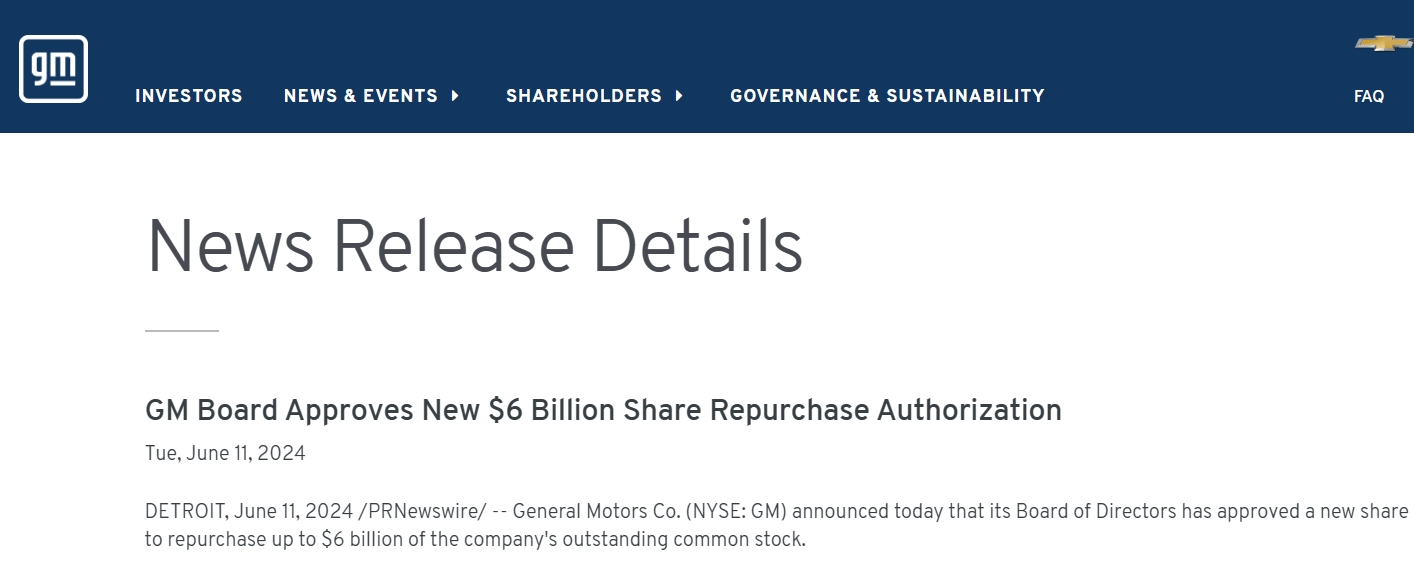Click the $6 Billion Share Repurchase headline

[x=603, y=410]
